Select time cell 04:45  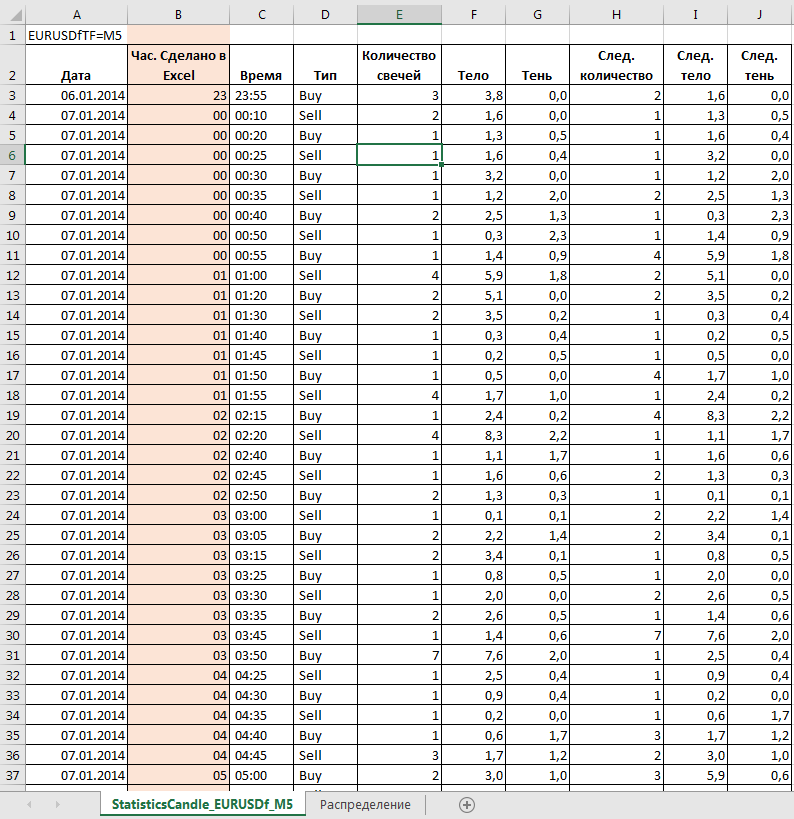(262, 755)
